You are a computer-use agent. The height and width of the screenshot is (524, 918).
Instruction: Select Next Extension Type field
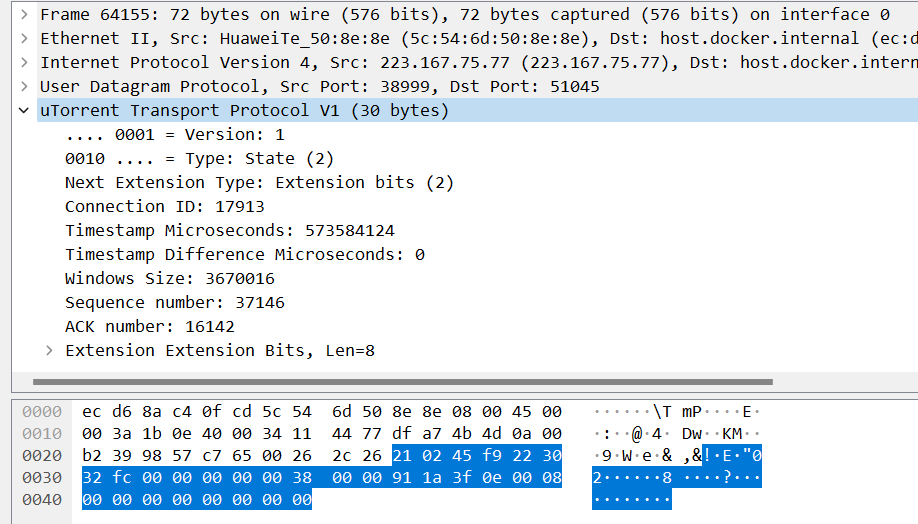click(259, 182)
